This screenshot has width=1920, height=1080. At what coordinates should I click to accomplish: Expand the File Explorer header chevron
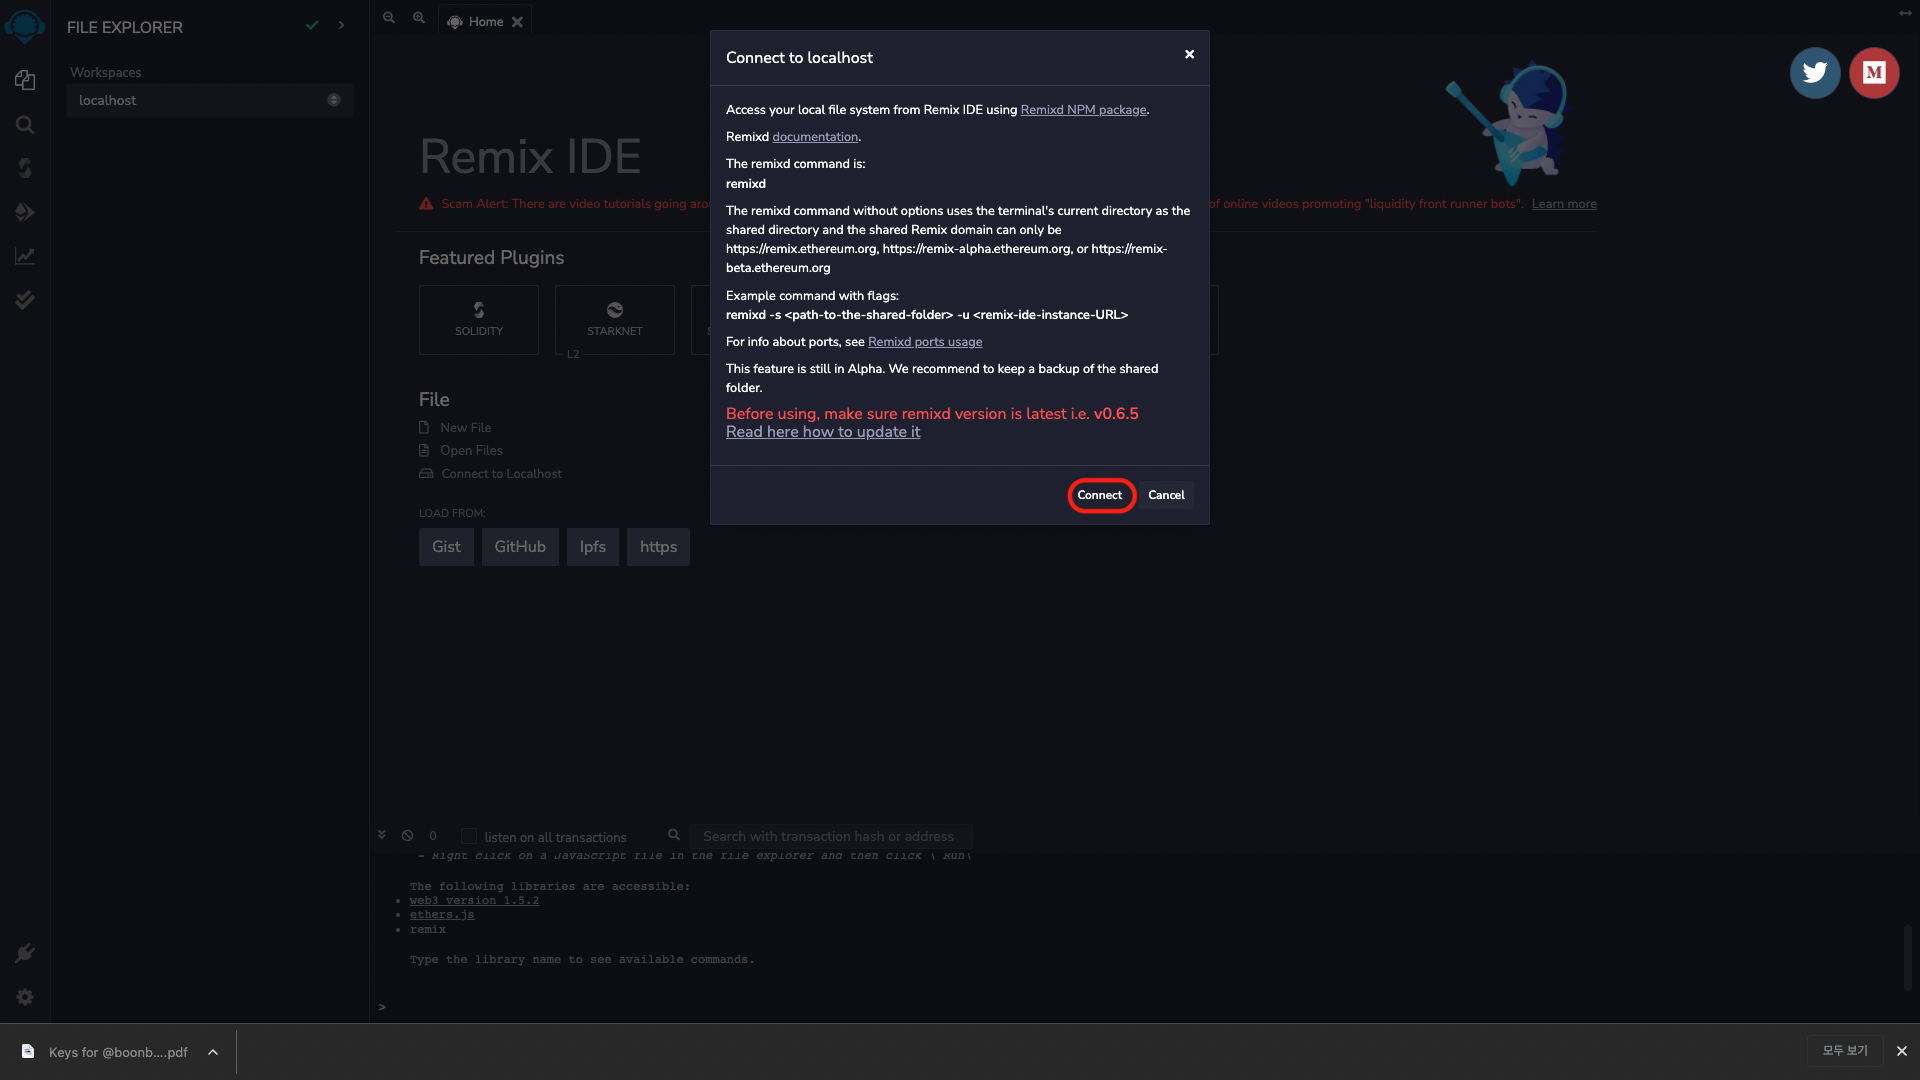341,25
